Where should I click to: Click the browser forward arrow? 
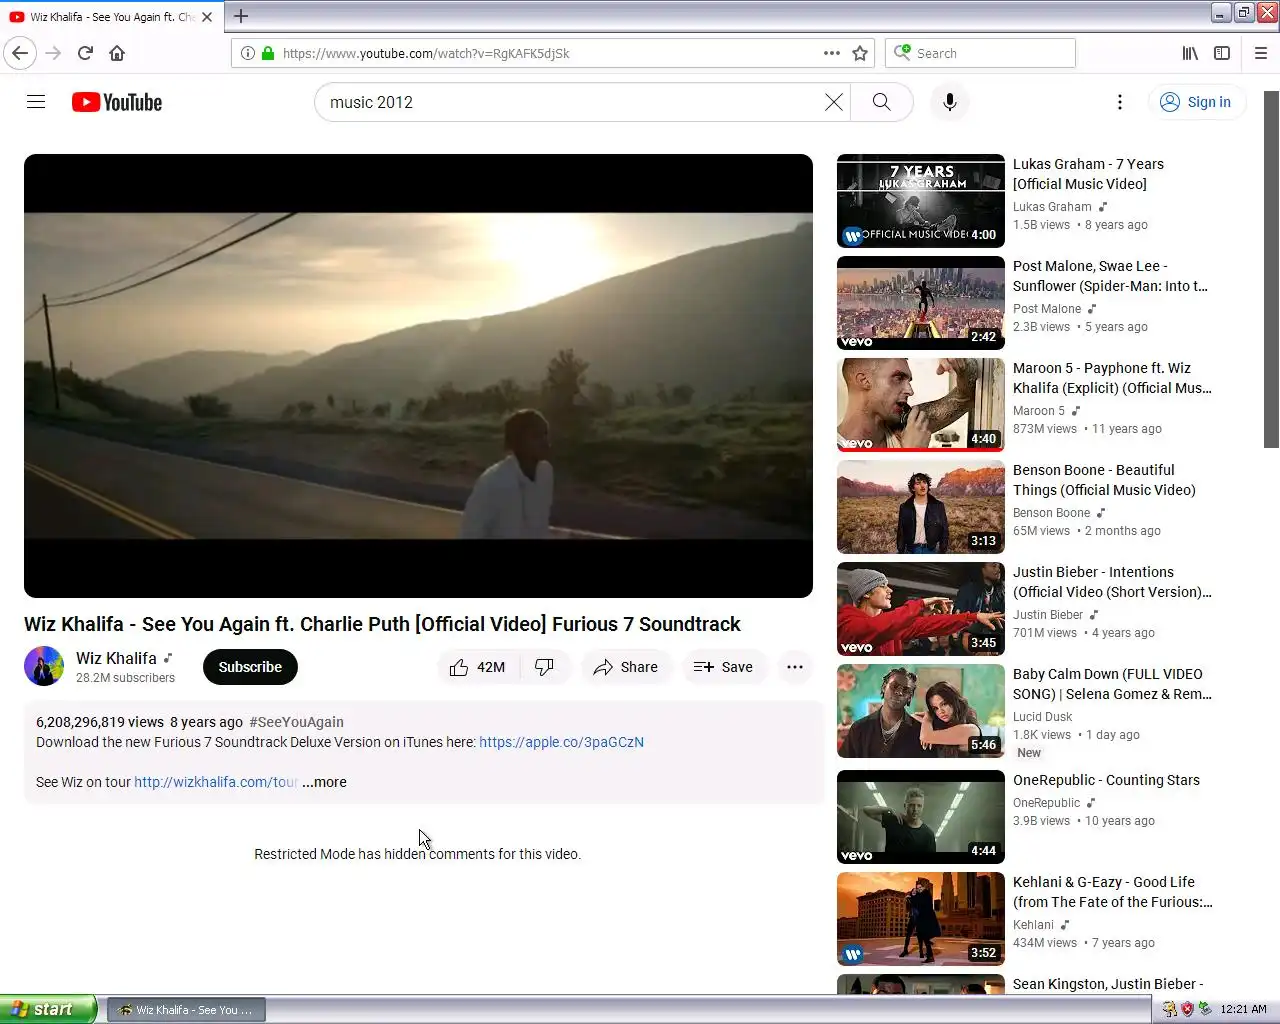54,53
